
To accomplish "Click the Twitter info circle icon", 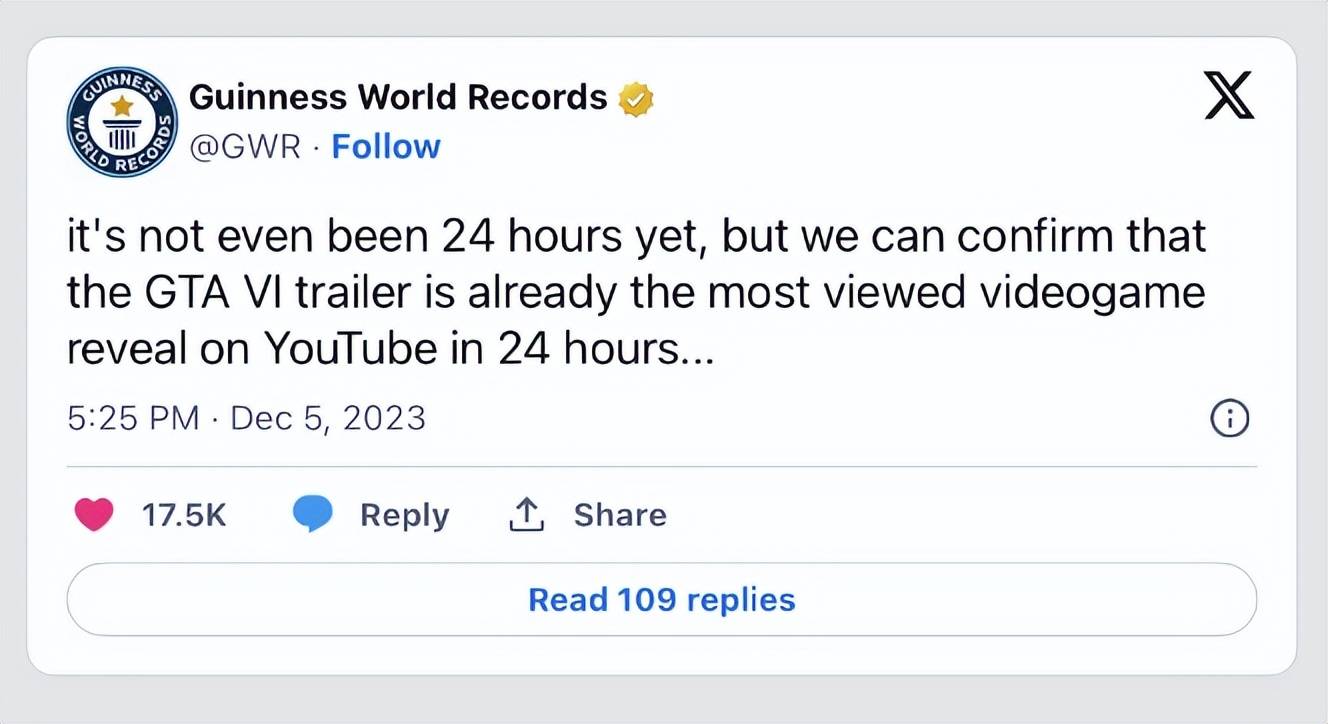I will pyautogui.click(x=1229, y=419).
